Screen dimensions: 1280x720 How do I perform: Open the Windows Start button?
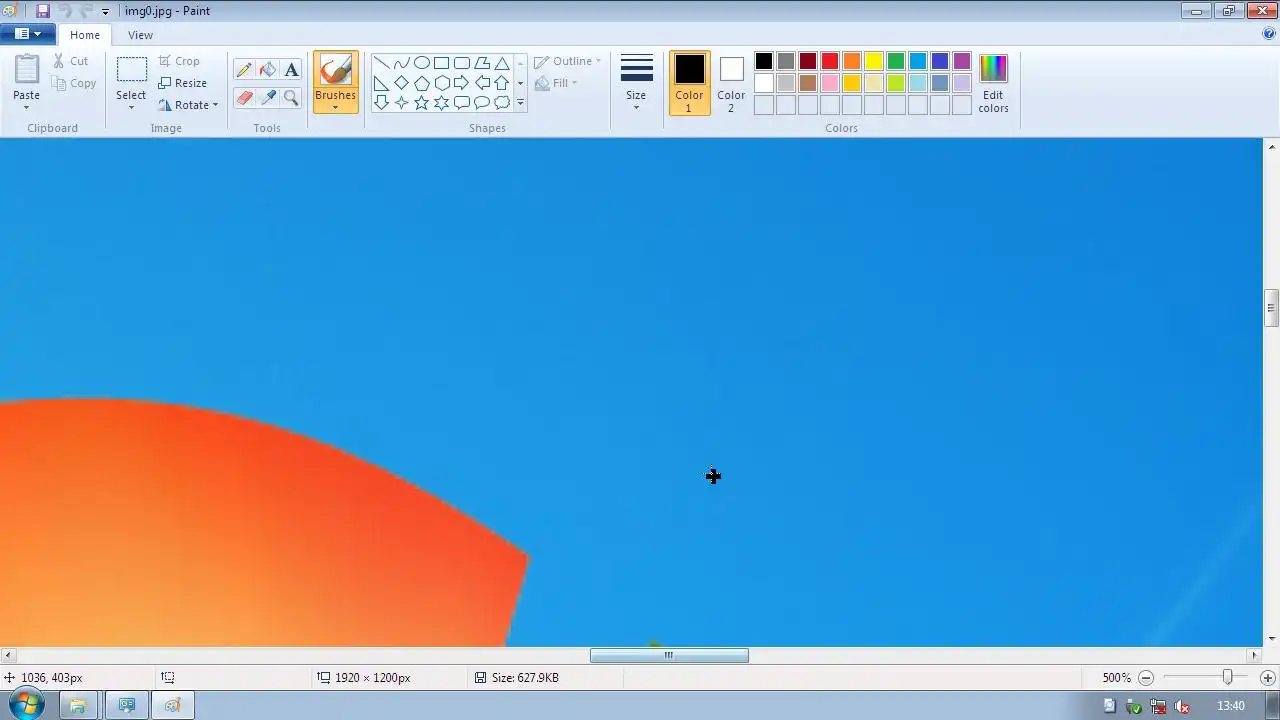[26, 705]
